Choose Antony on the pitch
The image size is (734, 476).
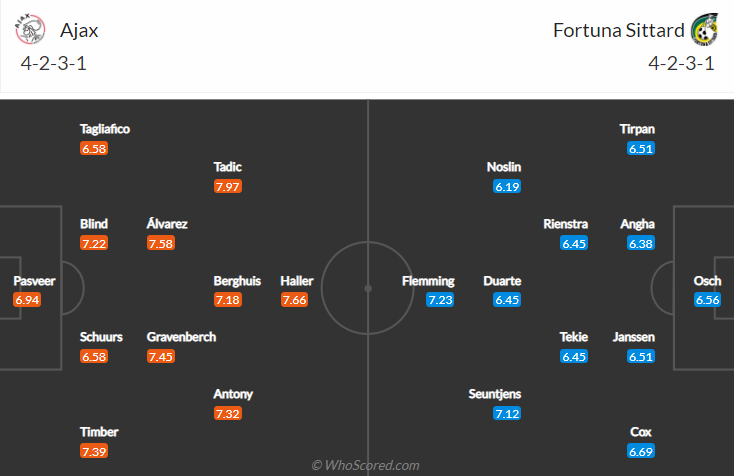(233, 394)
